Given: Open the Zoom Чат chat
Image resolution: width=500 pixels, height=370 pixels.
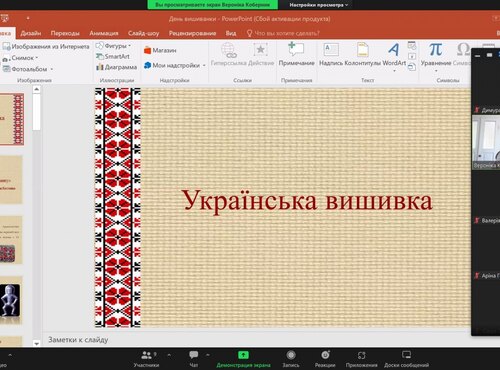Looking at the screenshot, I should click(x=194, y=359).
